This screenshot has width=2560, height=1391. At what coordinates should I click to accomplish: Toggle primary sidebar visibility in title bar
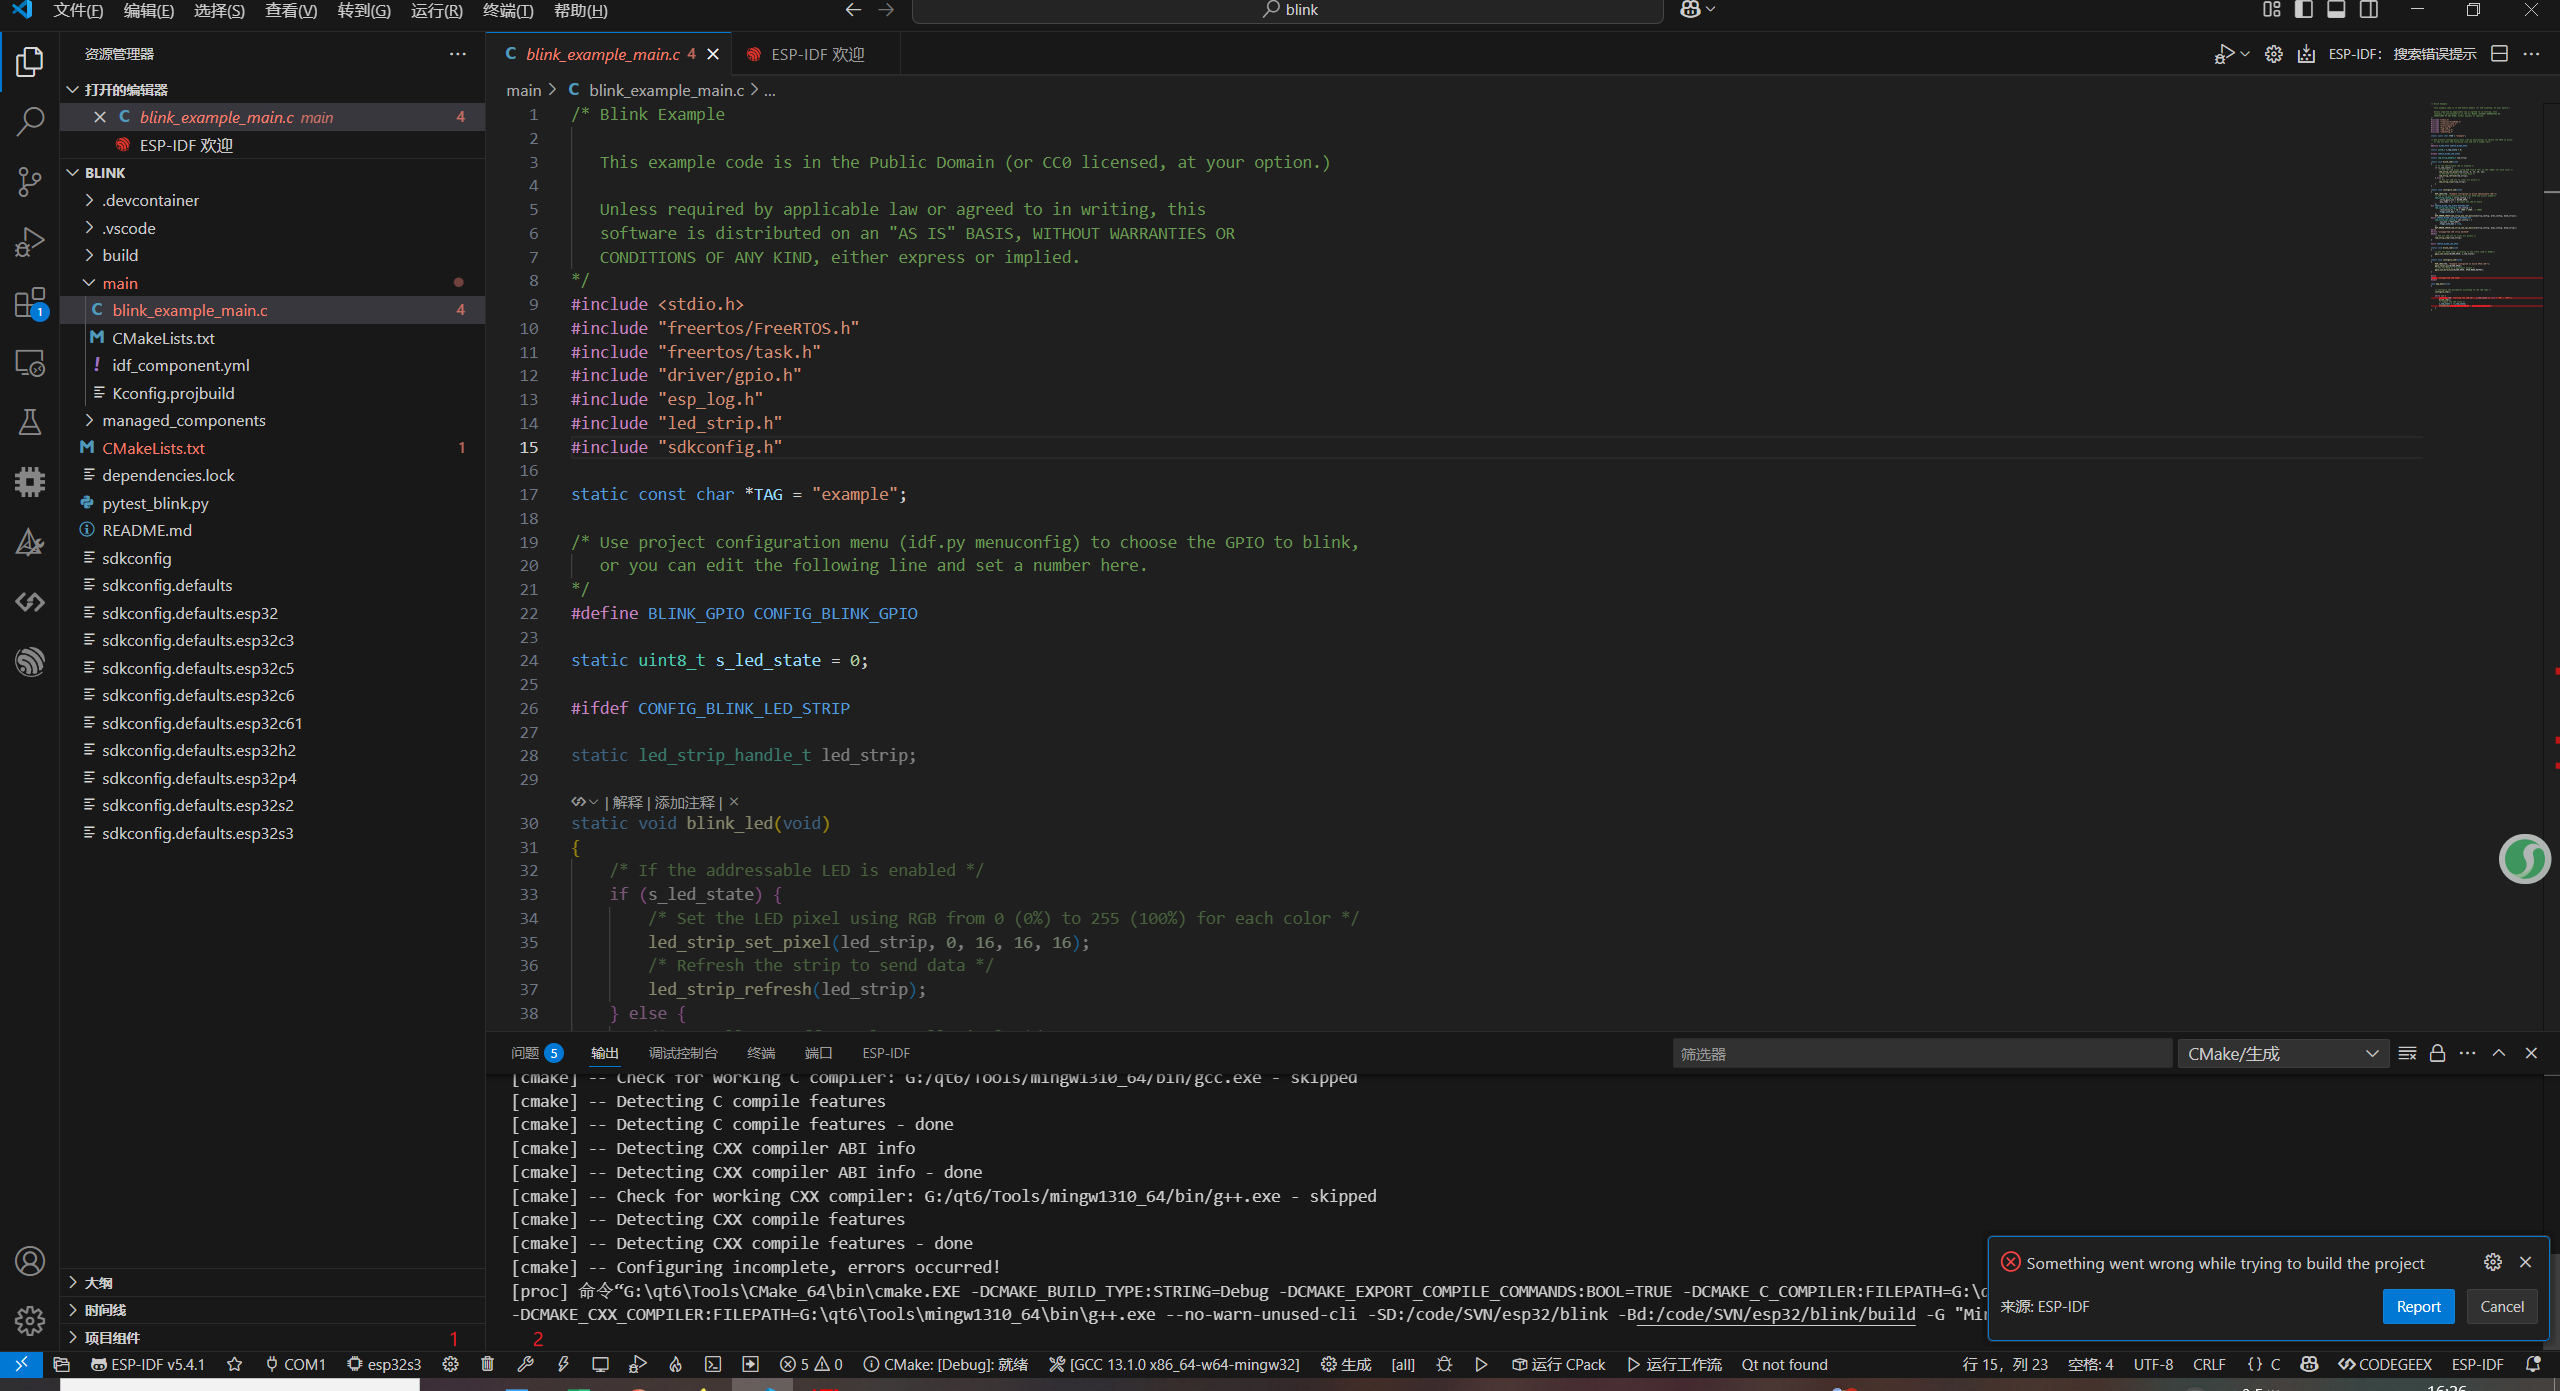(x=2304, y=10)
